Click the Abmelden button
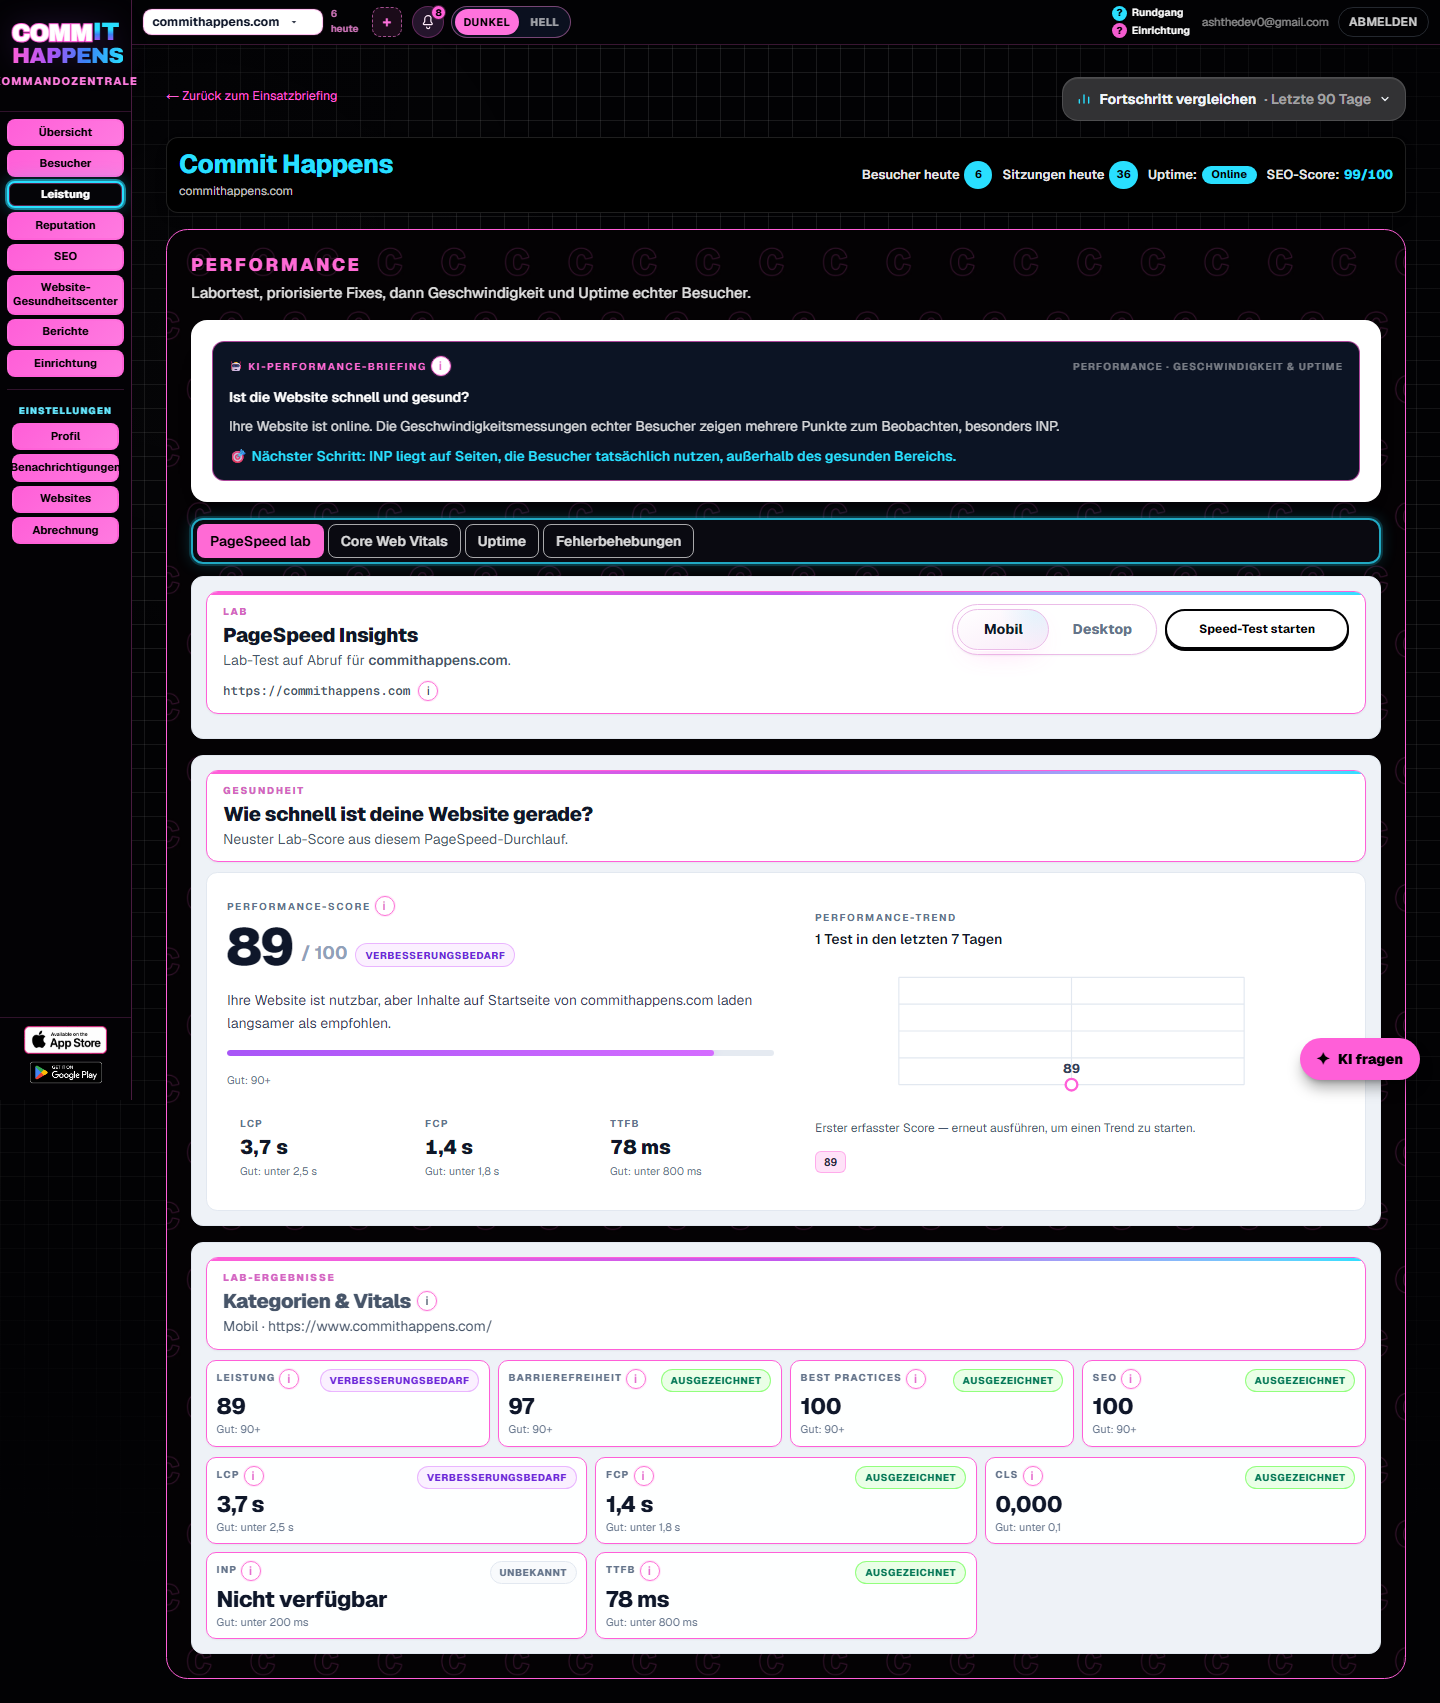 tap(1382, 22)
